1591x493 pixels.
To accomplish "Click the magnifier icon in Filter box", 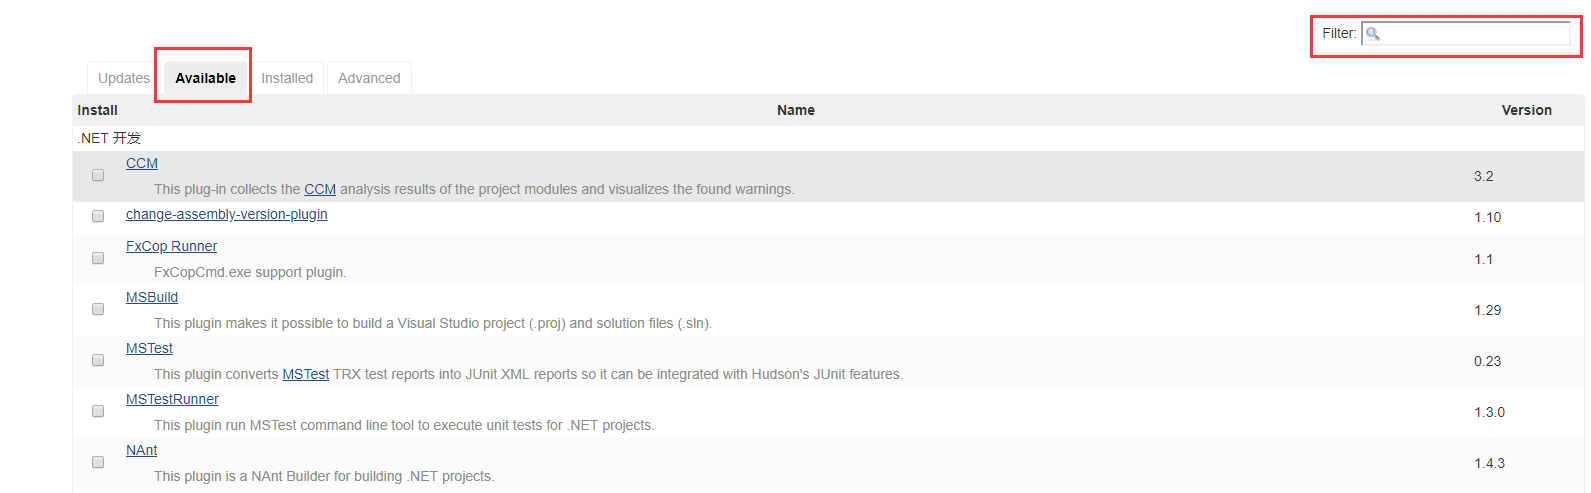I will point(1373,34).
